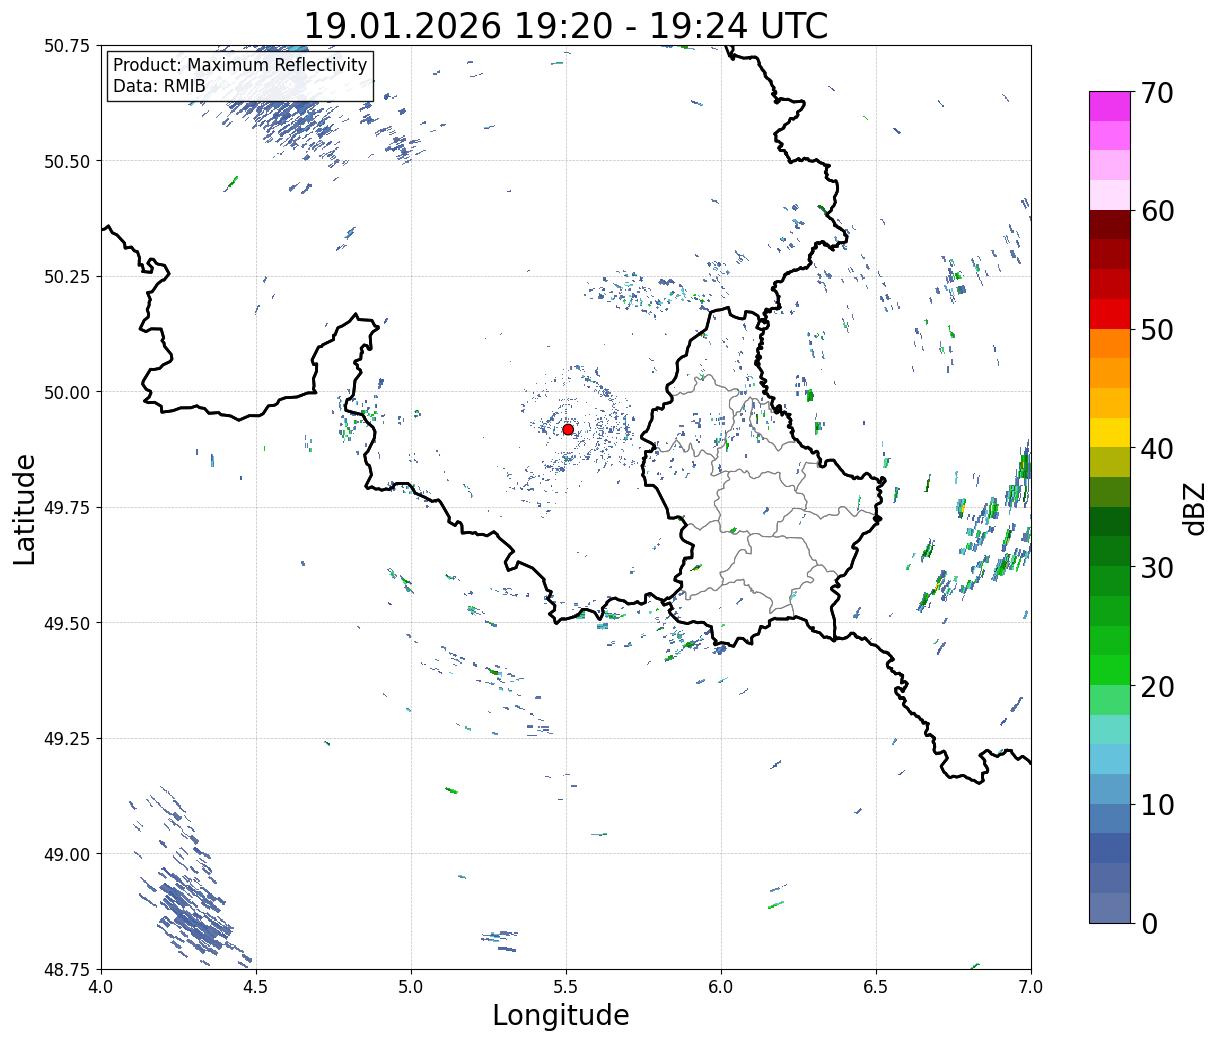
Task: Click the latitude tick label 50.50
Action: click(x=67, y=161)
